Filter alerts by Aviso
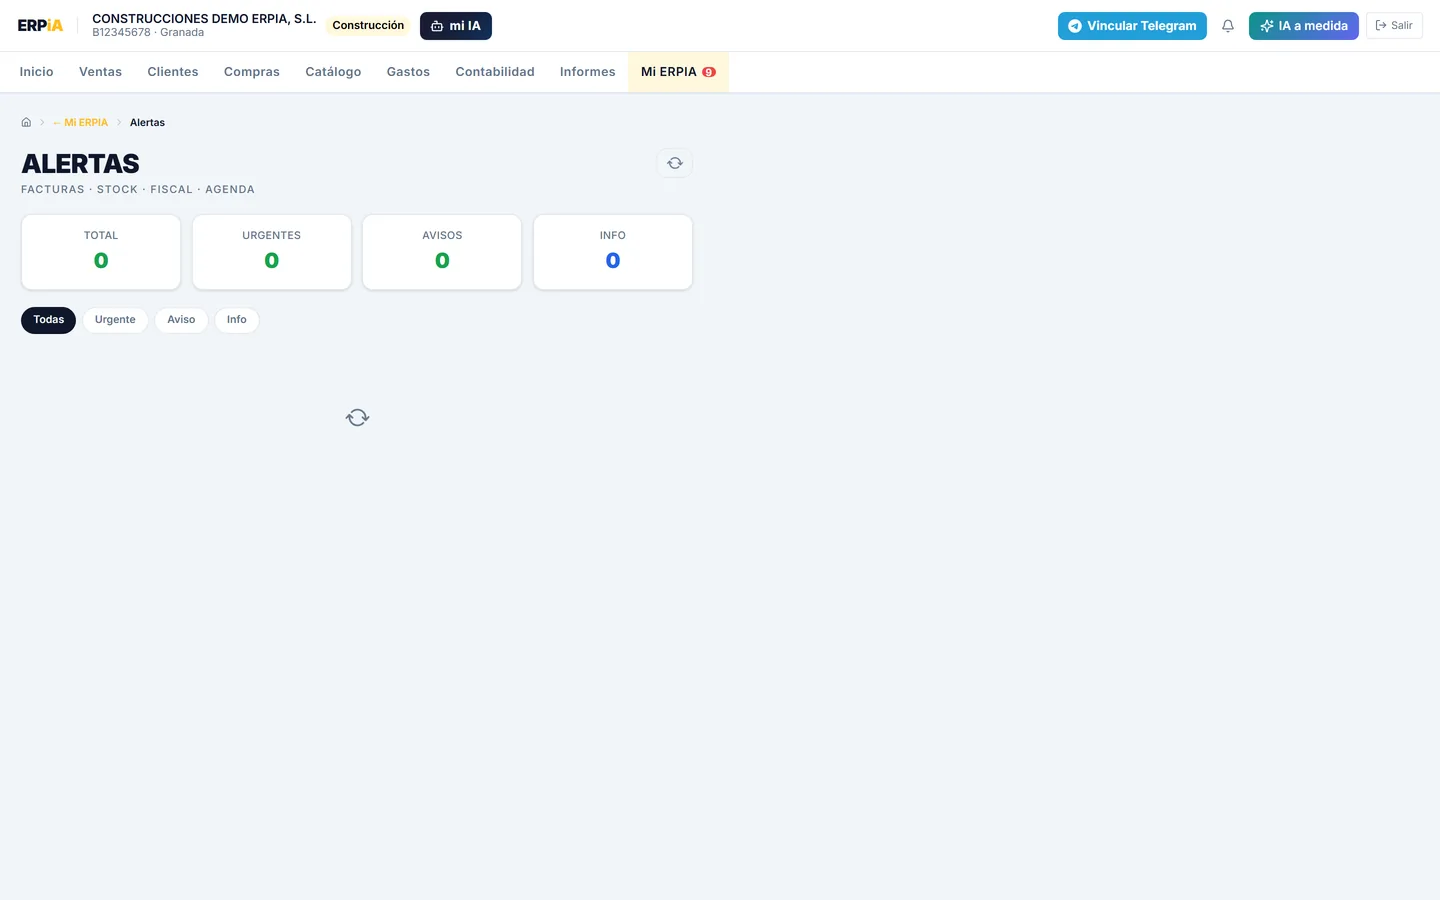 (x=181, y=320)
